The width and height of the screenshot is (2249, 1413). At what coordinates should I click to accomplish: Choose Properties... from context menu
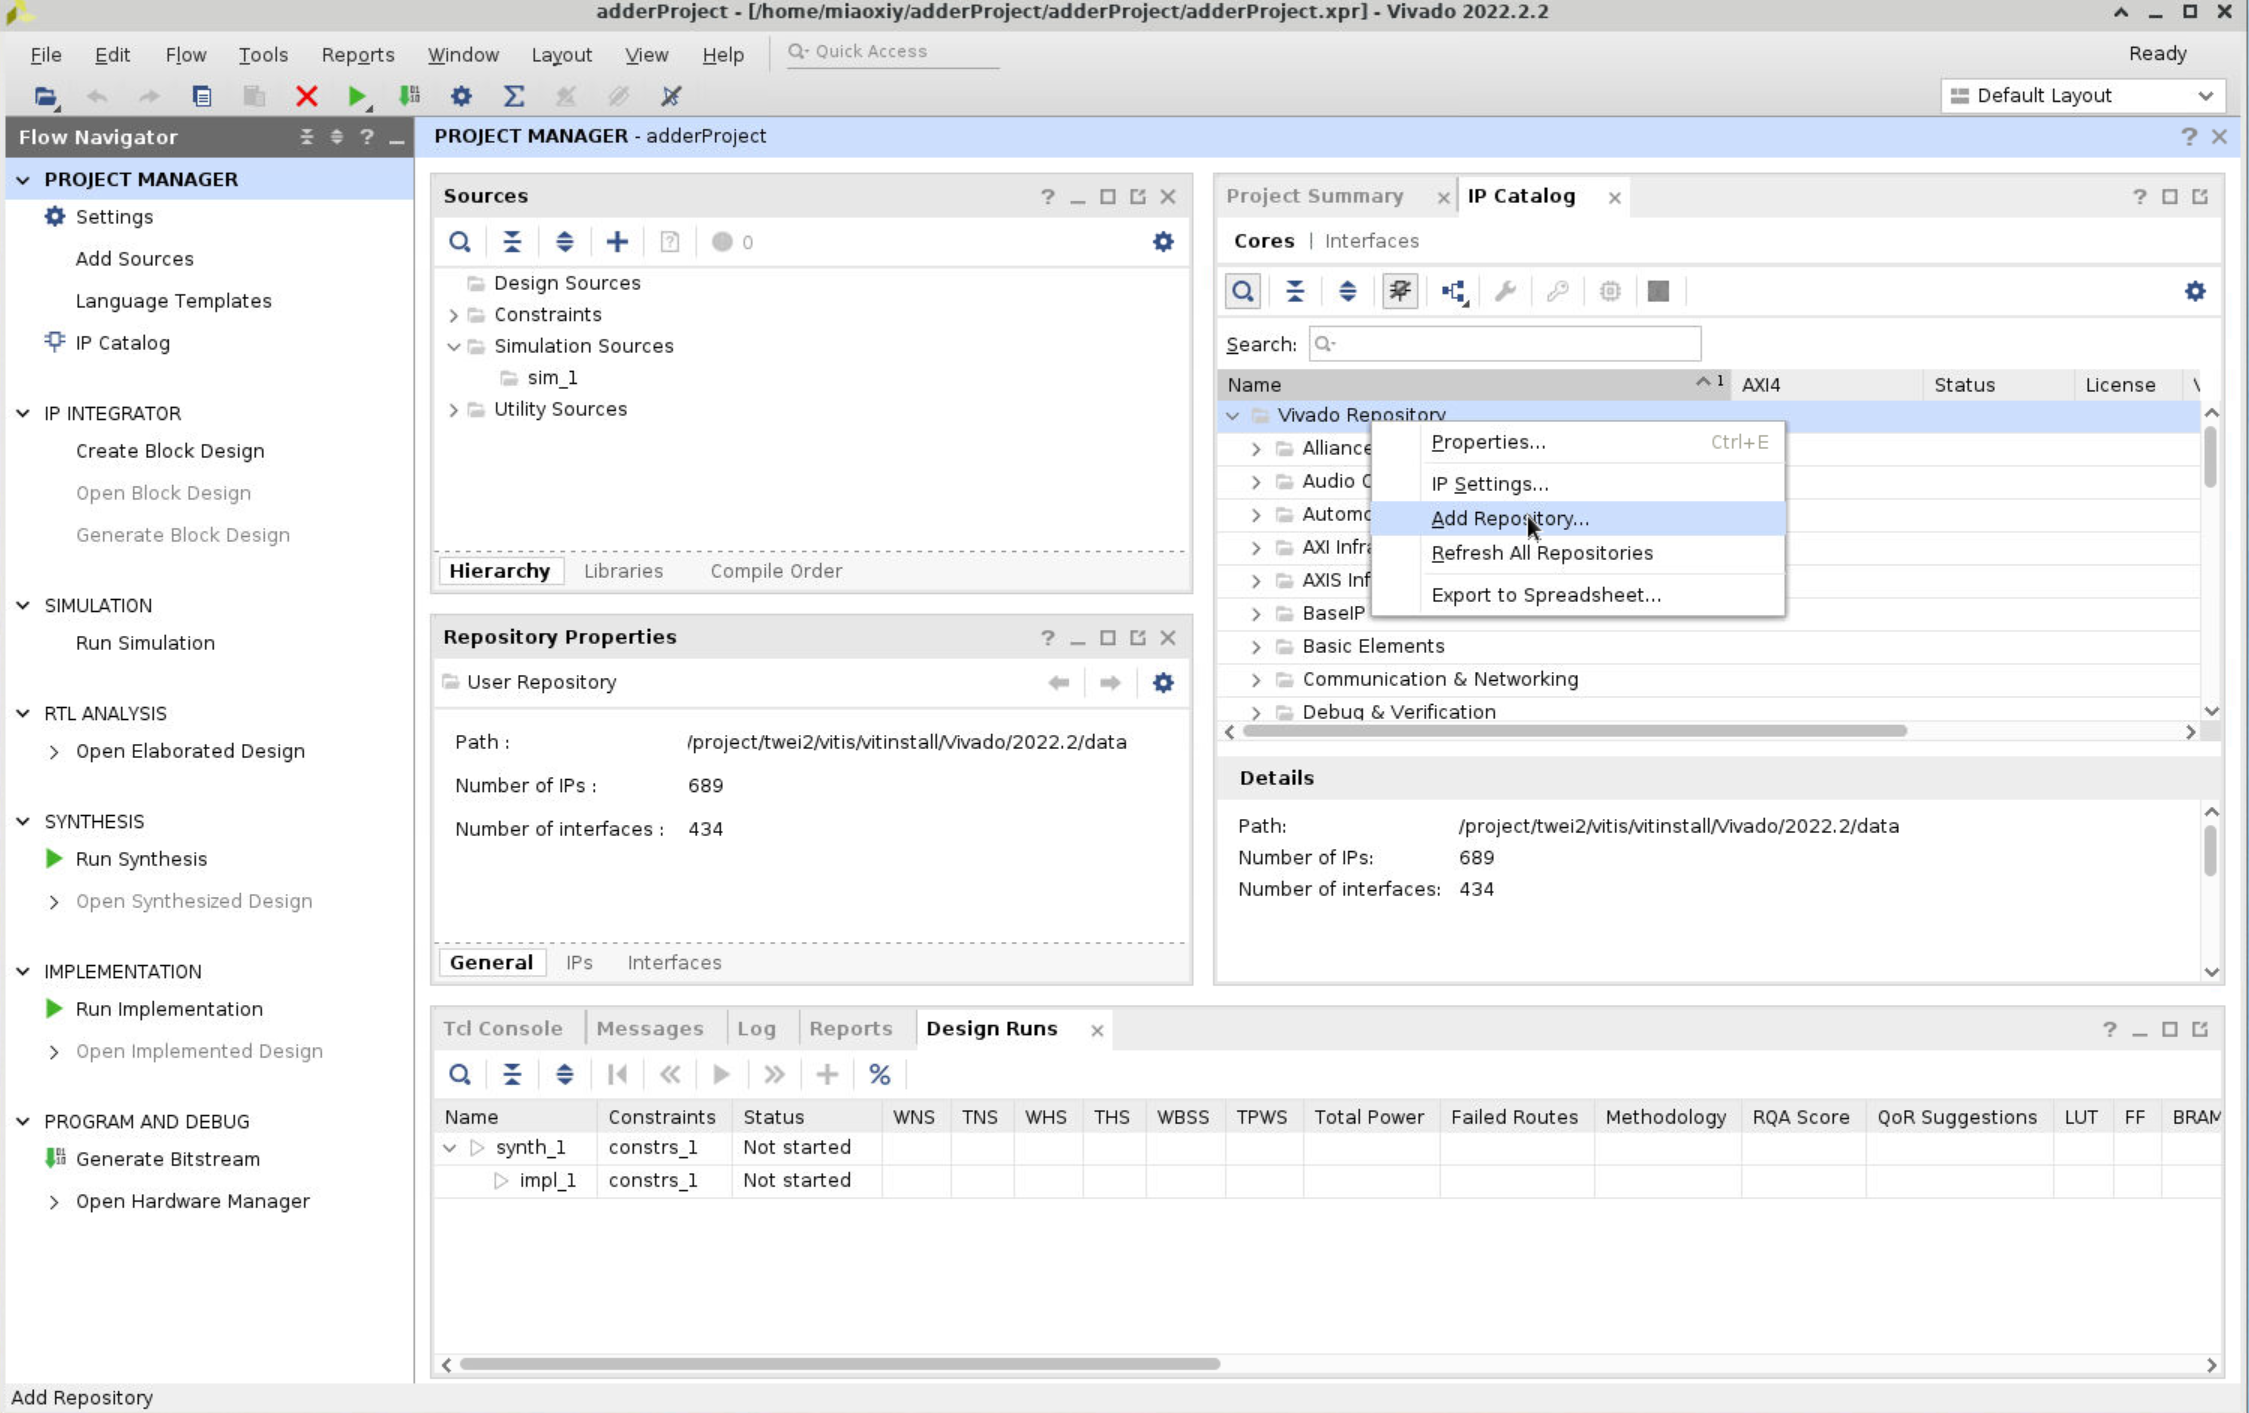click(1578, 442)
